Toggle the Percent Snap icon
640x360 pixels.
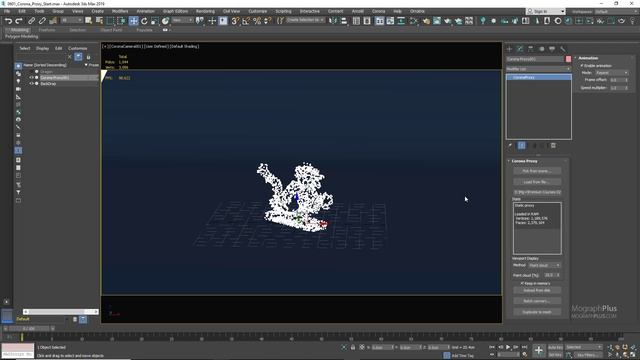[257, 21]
